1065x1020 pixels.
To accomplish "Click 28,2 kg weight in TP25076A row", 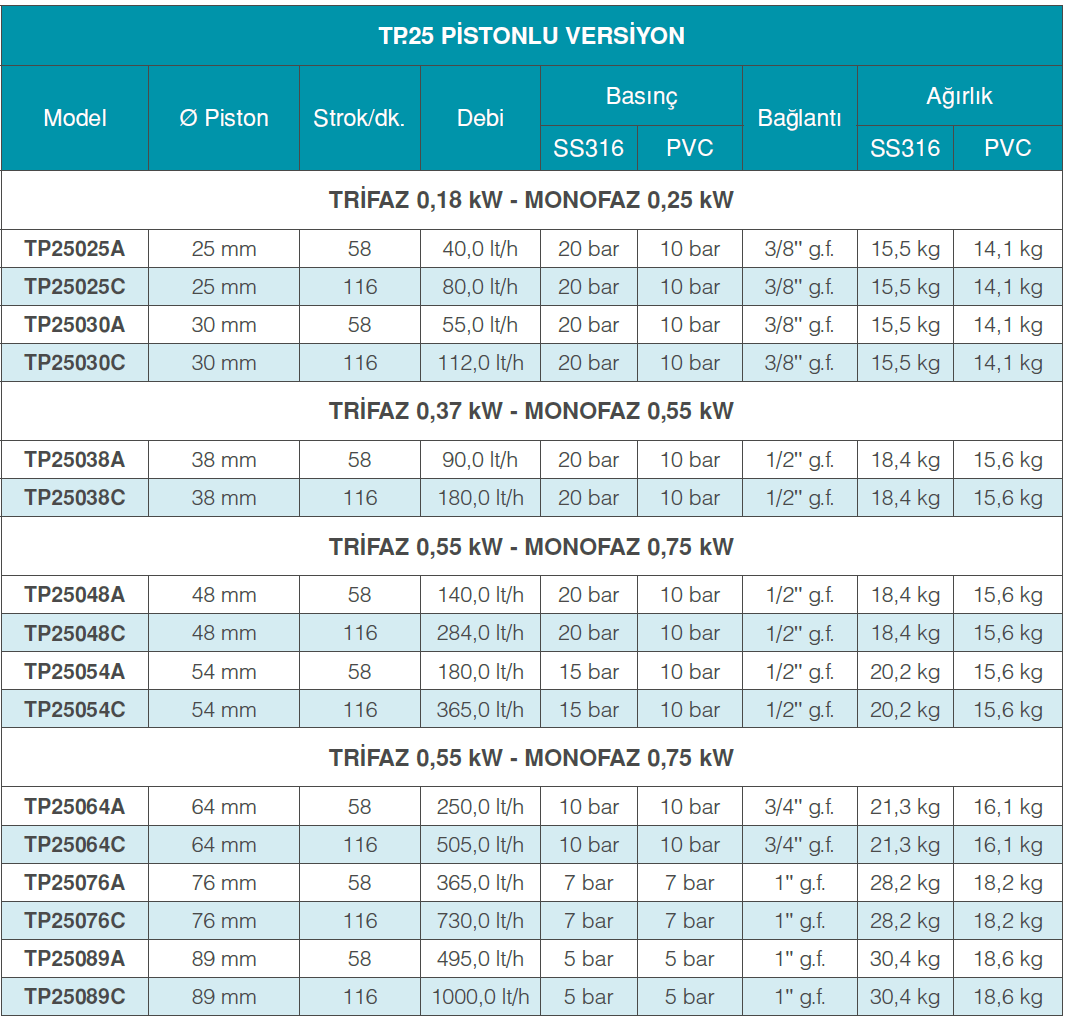I will [x=905, y=883].
